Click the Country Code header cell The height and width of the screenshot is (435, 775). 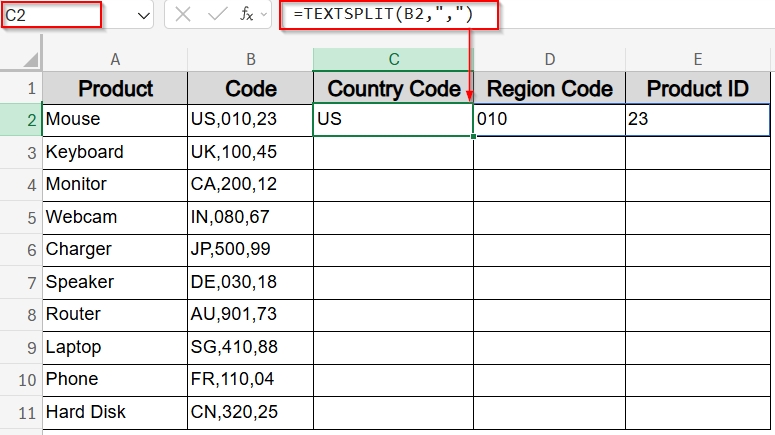393,88
